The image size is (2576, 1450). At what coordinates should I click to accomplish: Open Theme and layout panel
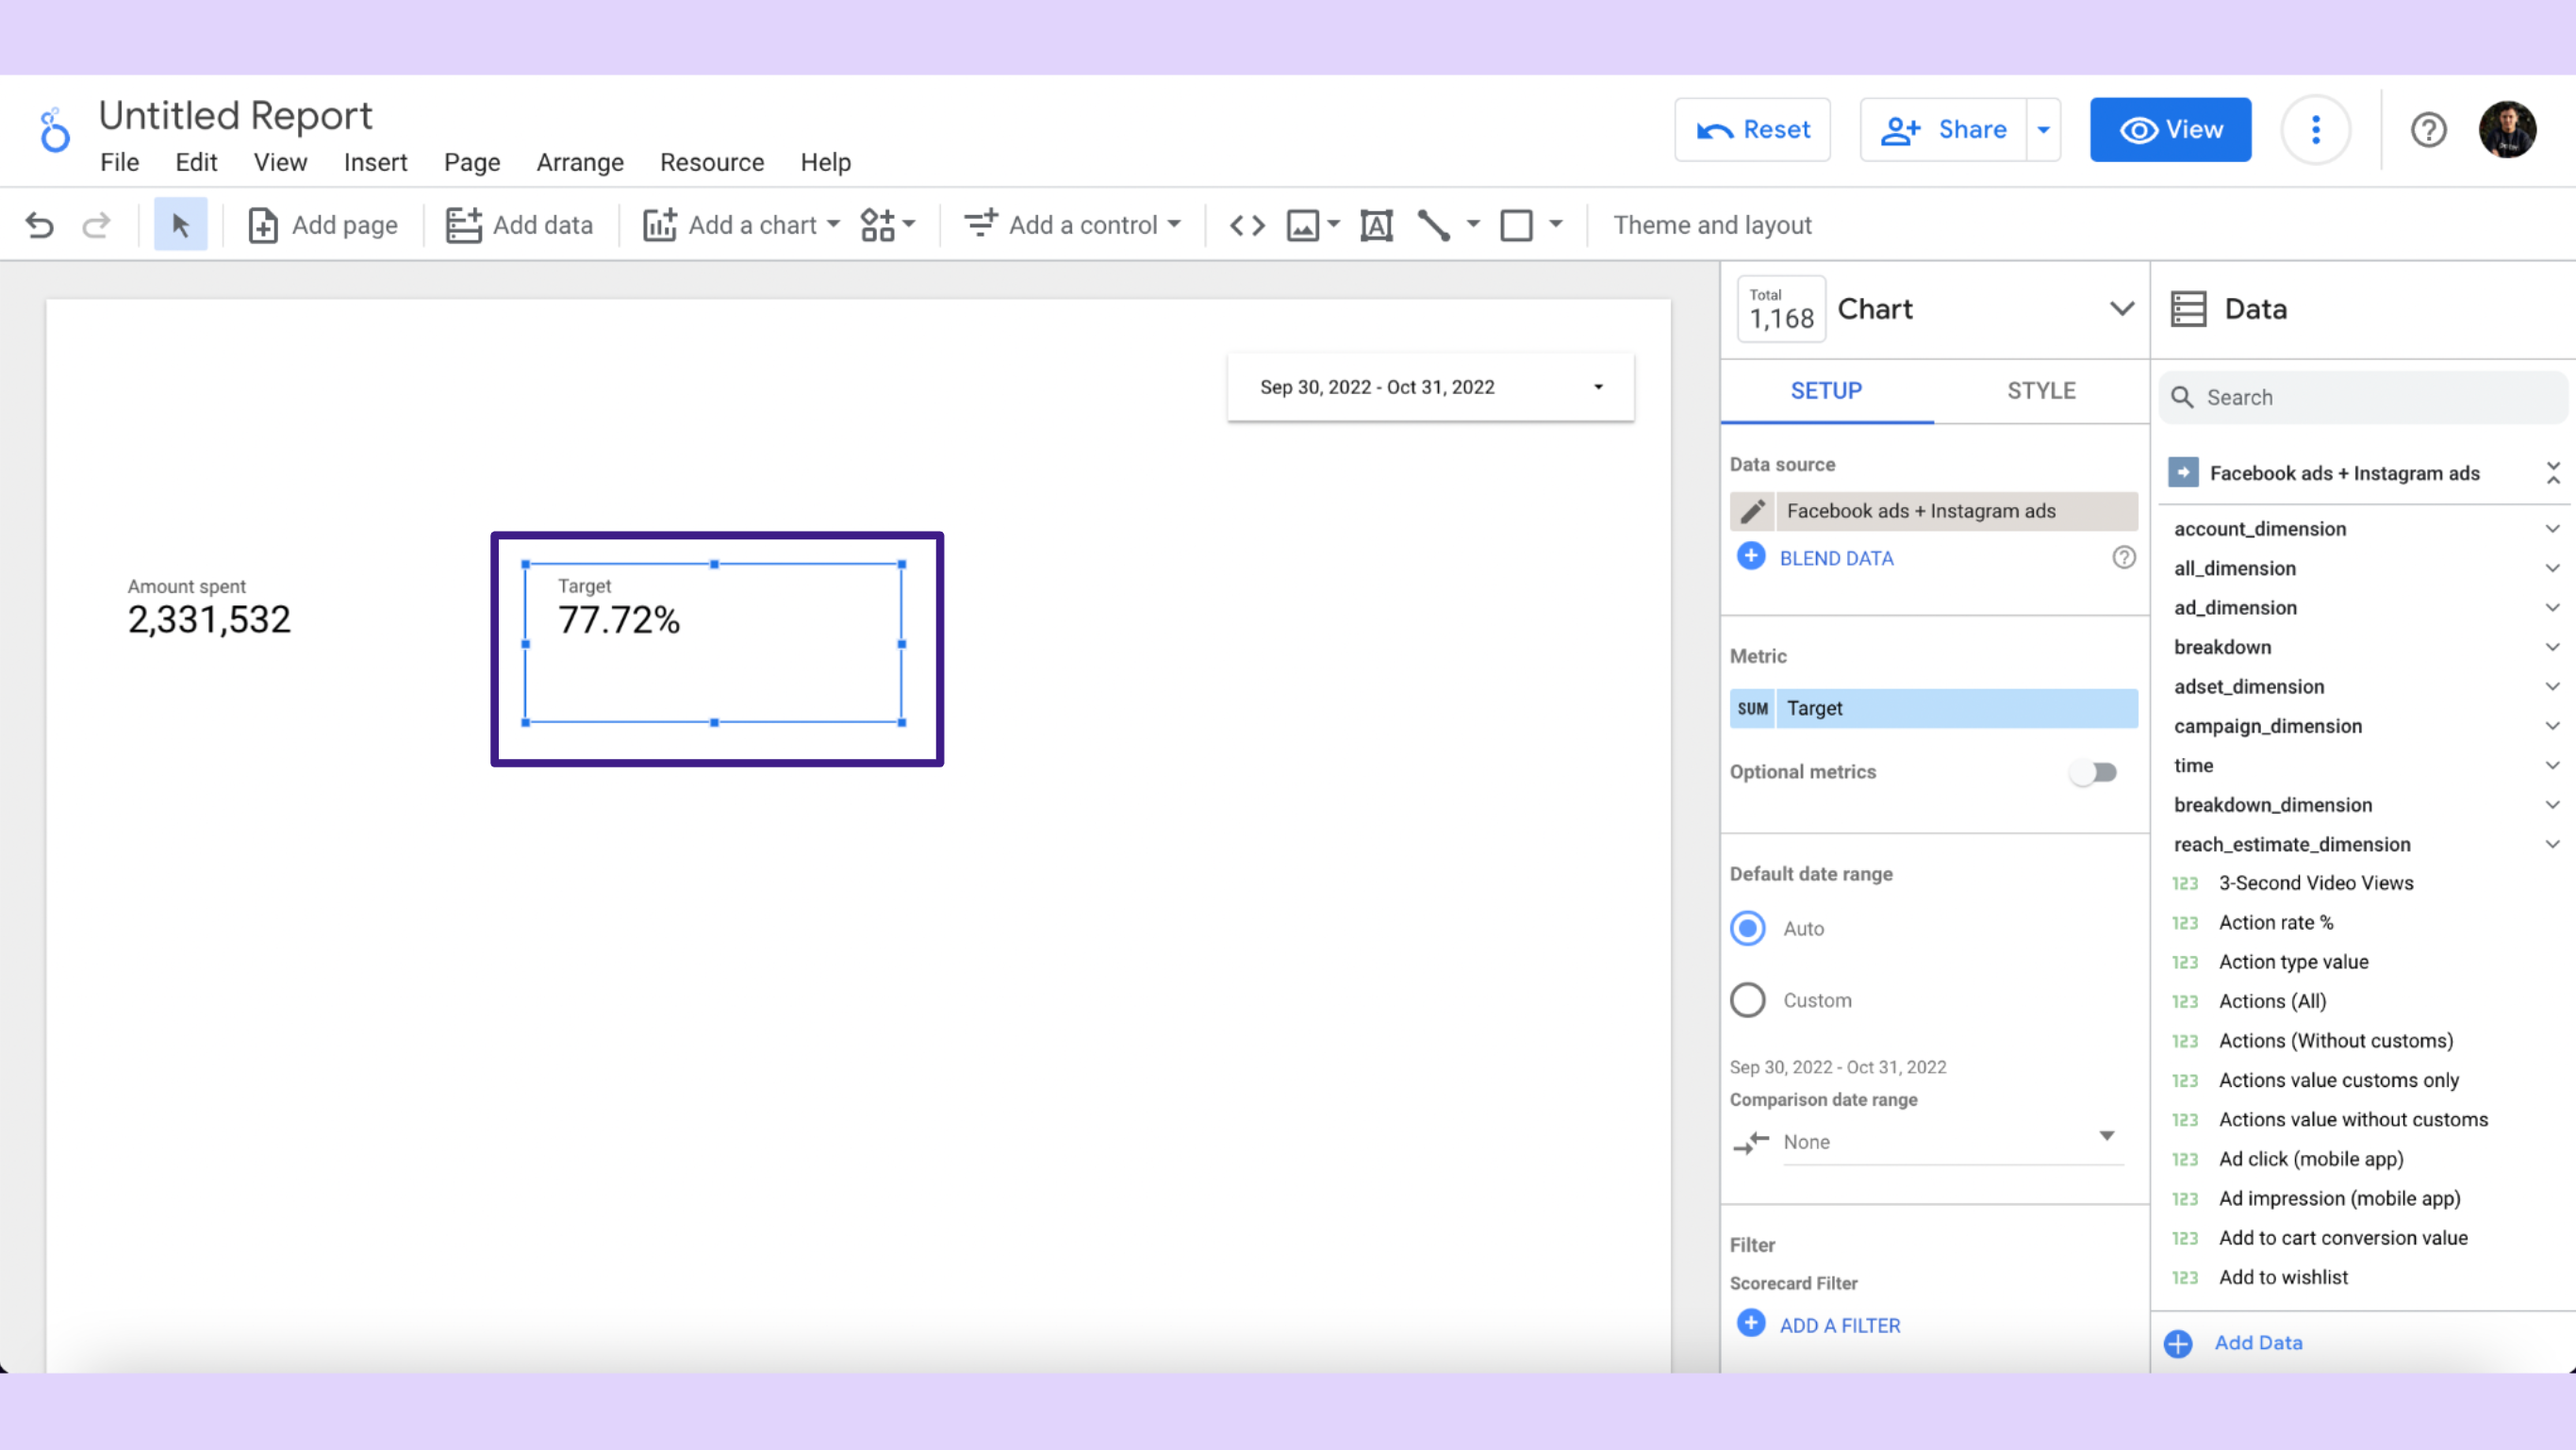coord(1712,225)
